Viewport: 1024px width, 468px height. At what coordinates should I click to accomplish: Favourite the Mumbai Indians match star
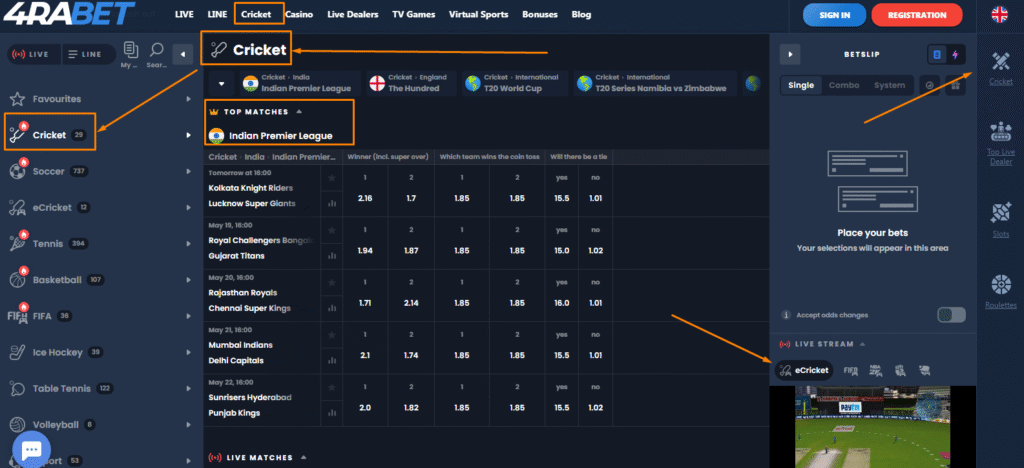point(332,335)
